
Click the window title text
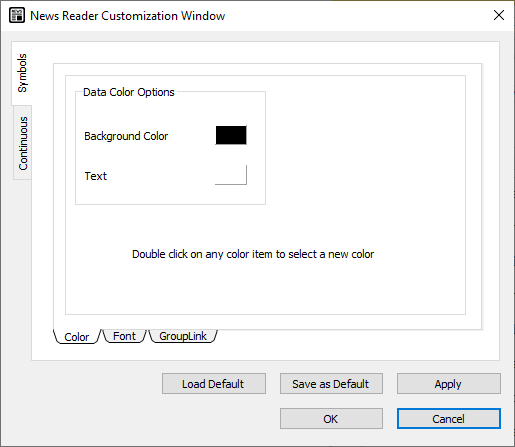click(x=128, y=16)
